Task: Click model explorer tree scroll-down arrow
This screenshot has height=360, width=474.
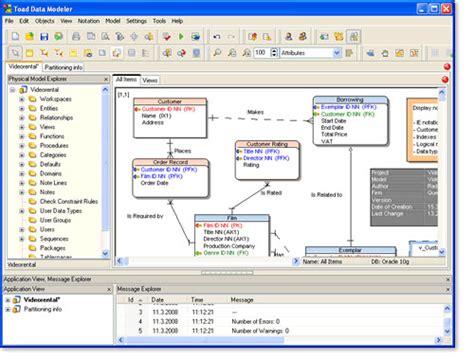Action: tap(105, 254)
